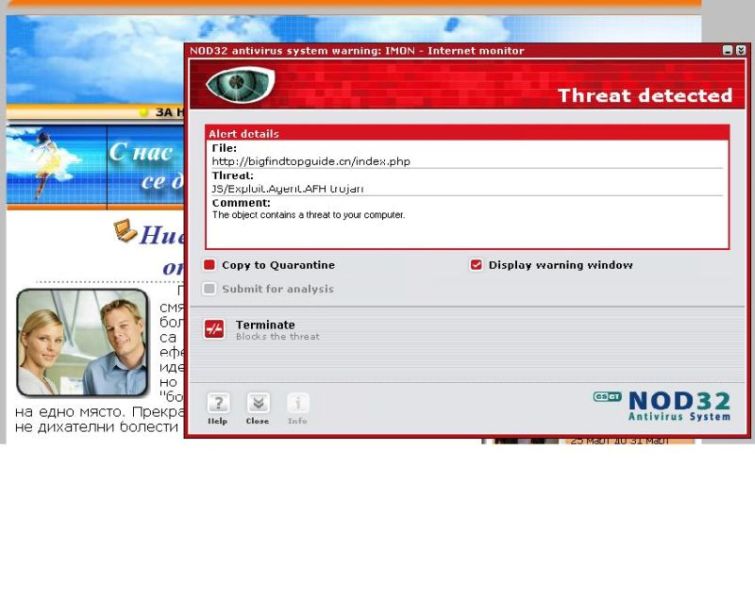Select the Alert details header
755x600 pixels.
point(244,133)
